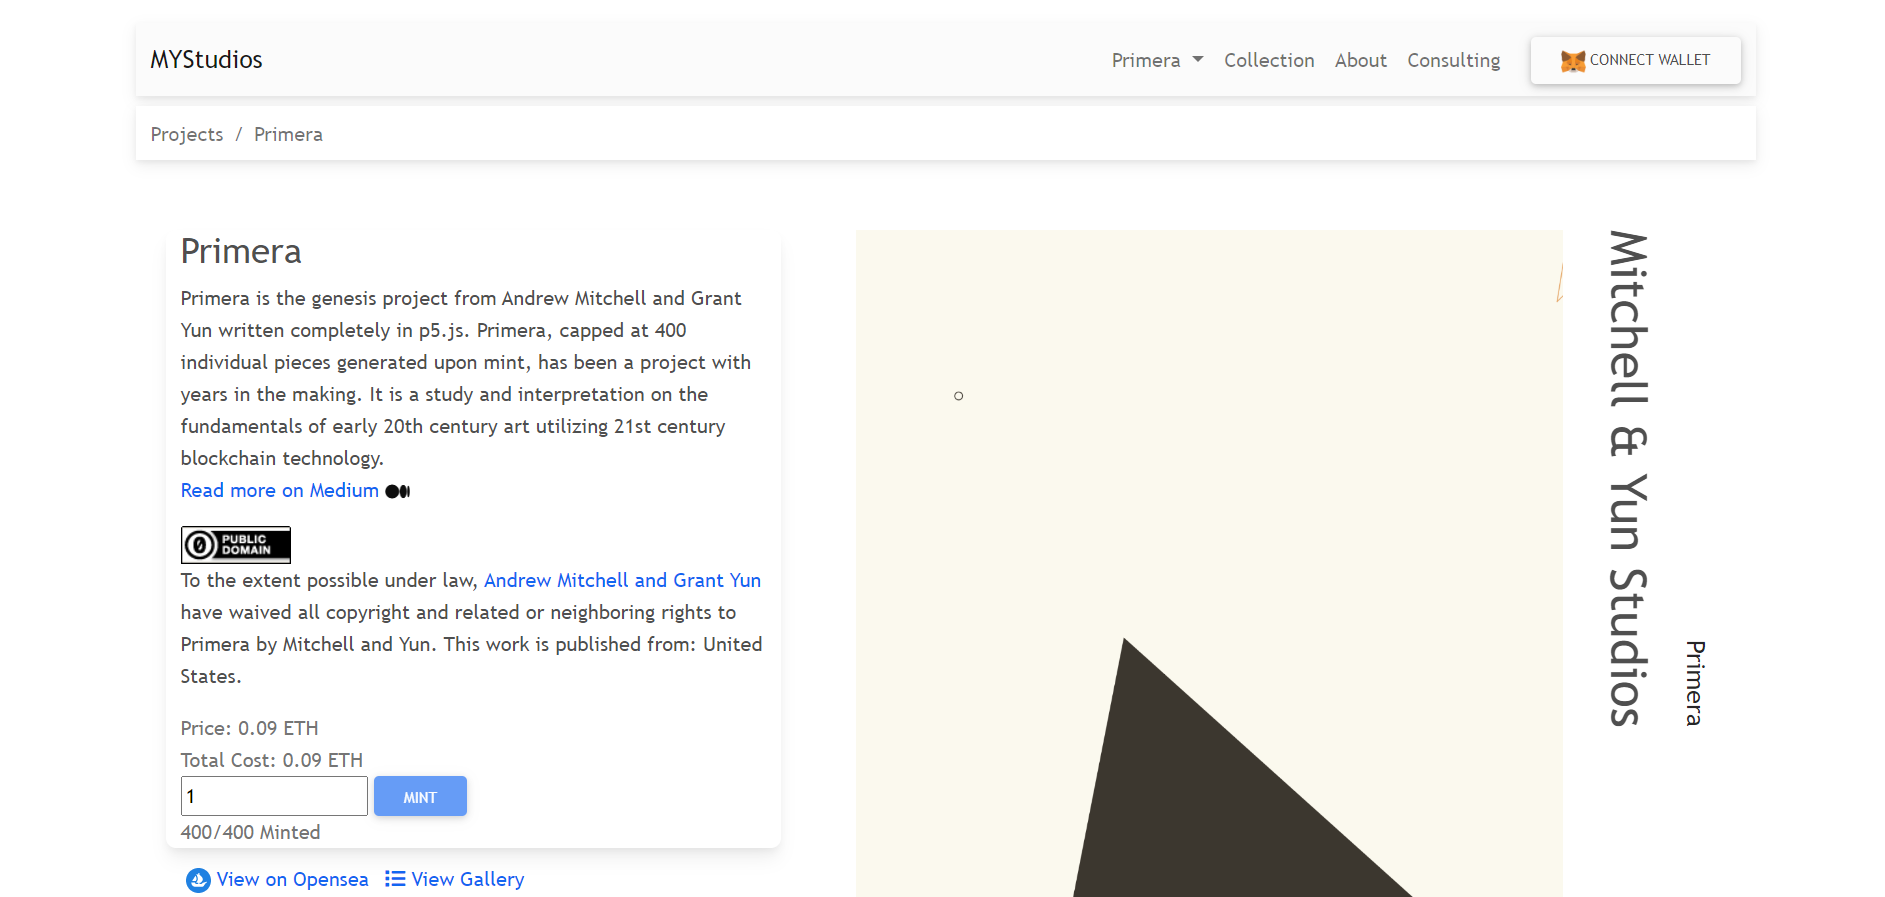This screenshot has width=1885, height=897.
Task: Click the Projects breadcrumb
Action: coord(187,134)
